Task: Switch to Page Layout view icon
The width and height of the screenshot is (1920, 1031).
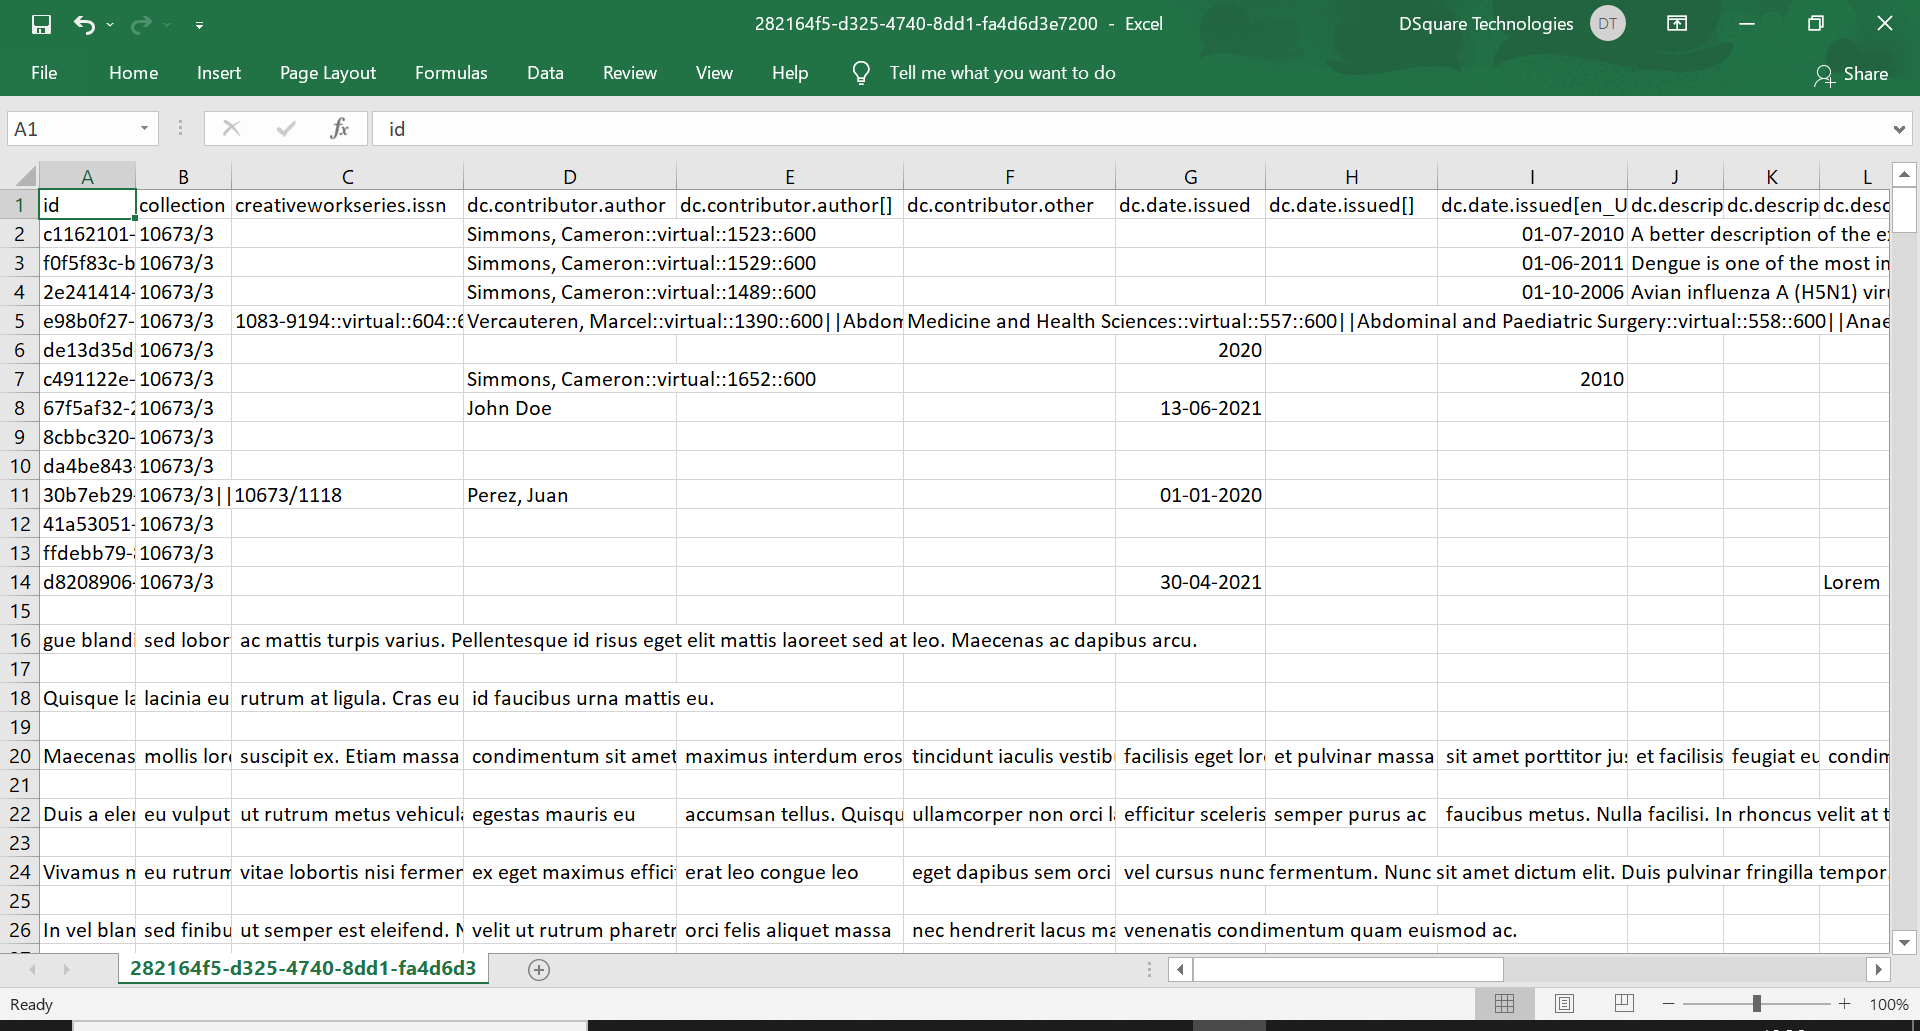Action: click(1565, 1003)
